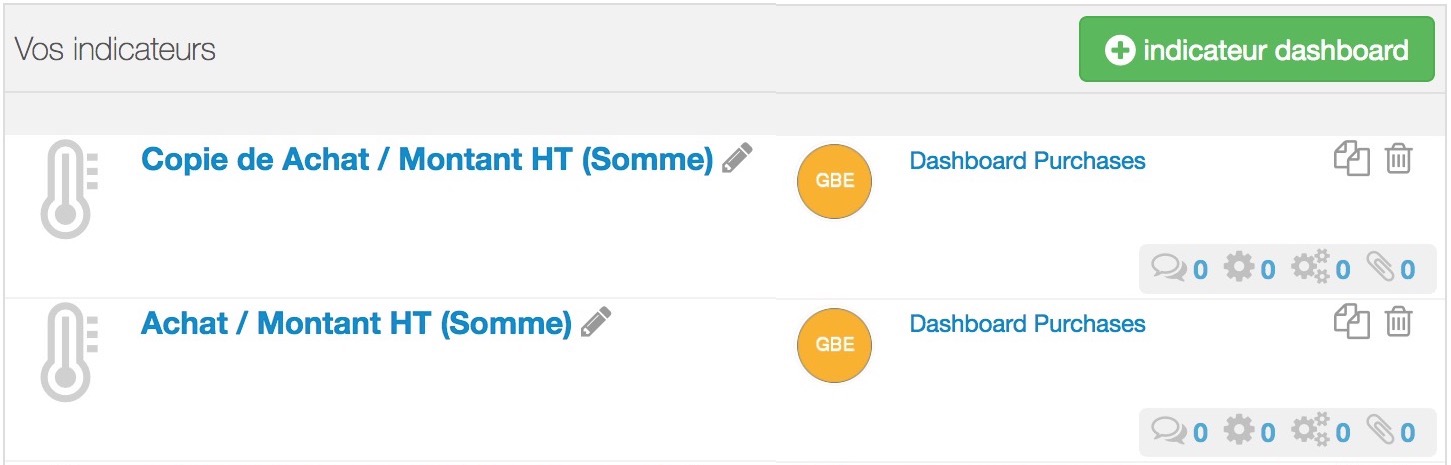This screenshot has height=465, width=1451.
Task: Click multiple-gears counter on first indicator
Action: (x=1320, y=268)
